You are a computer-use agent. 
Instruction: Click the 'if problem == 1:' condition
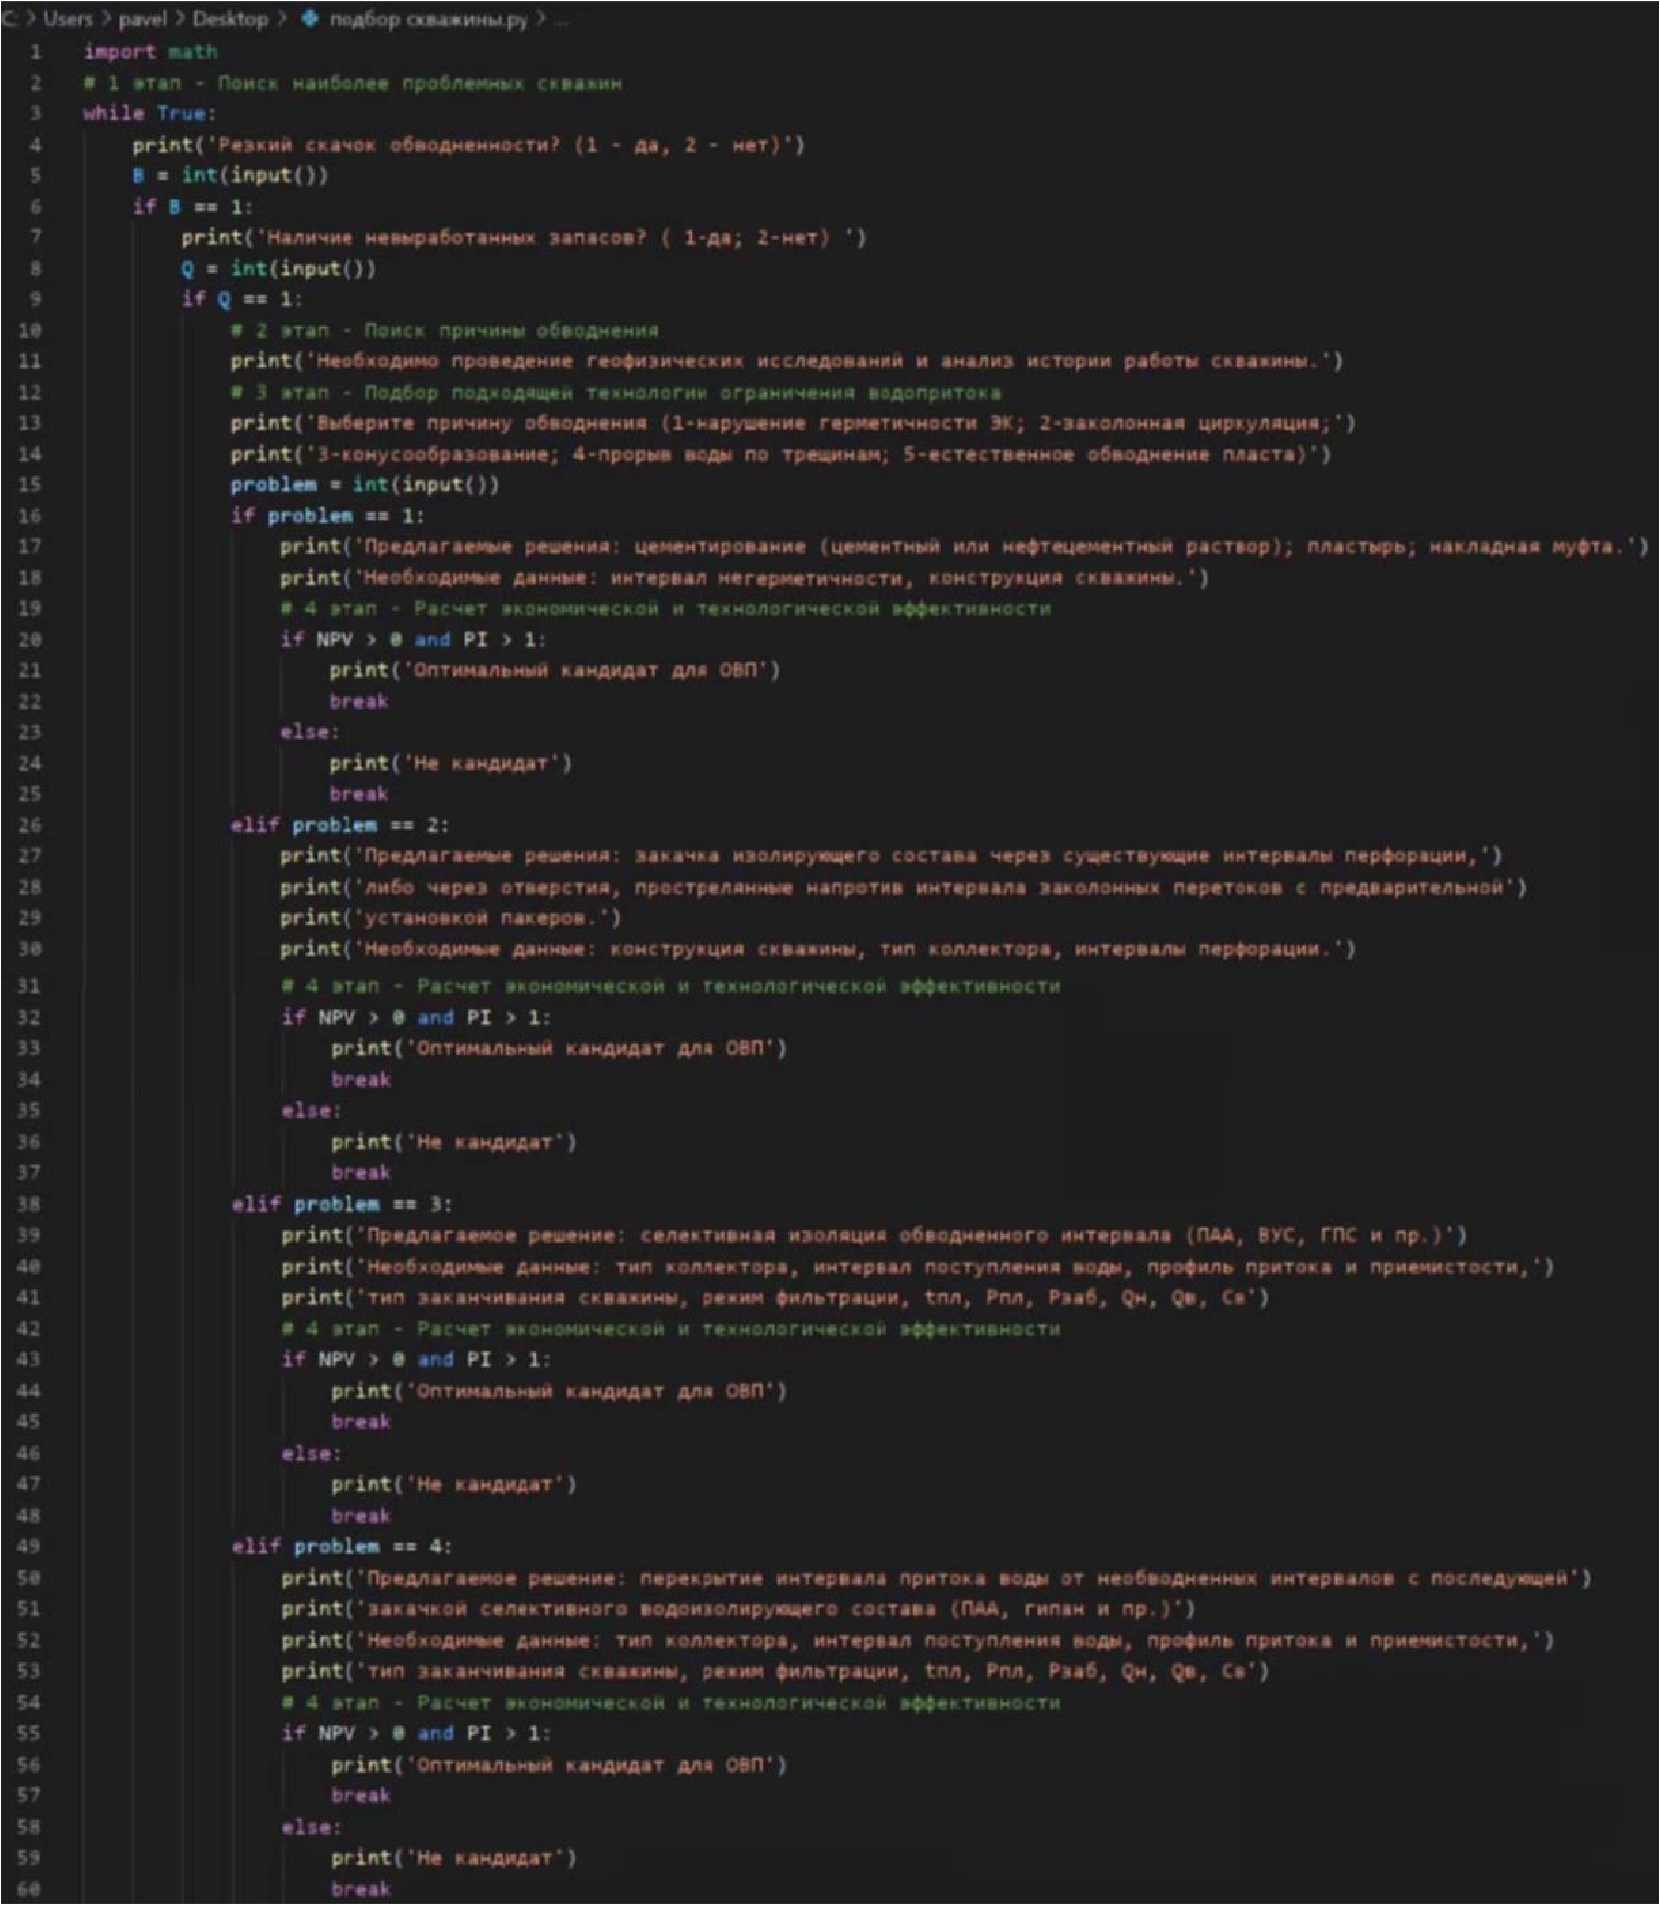[327, 516]
